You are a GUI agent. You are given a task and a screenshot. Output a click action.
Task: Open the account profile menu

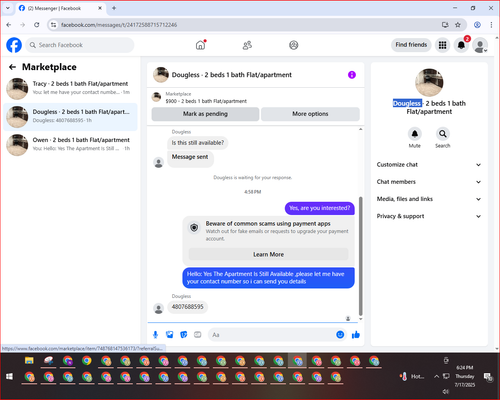(480, 45)
